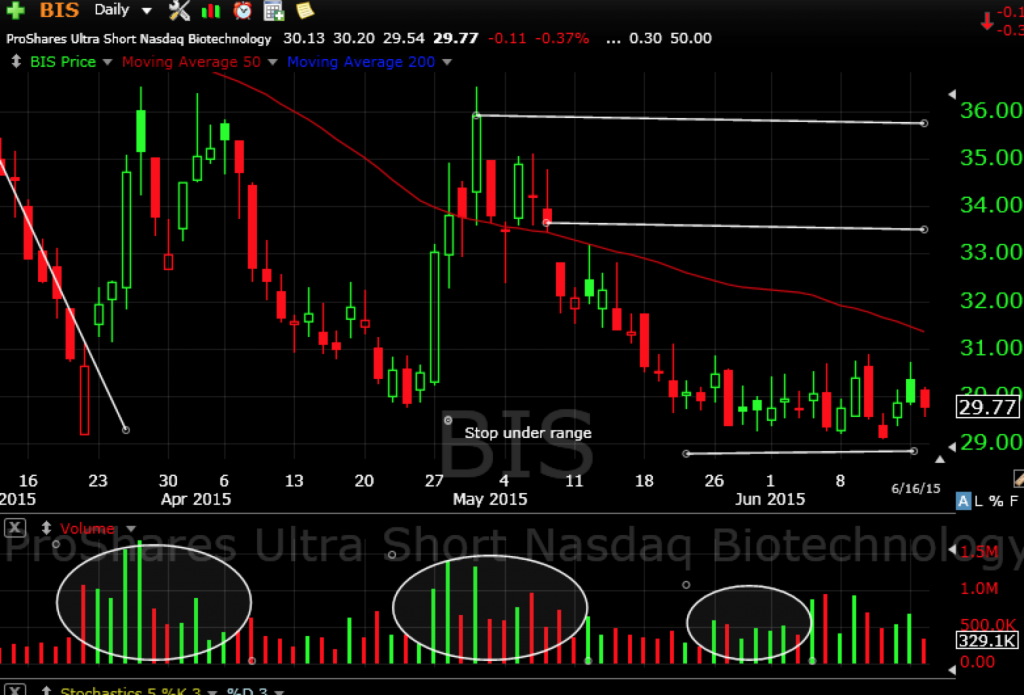Click the move arrows beside BIS Price
Screen dimensions: 1024x695
(x=16, y=62)
